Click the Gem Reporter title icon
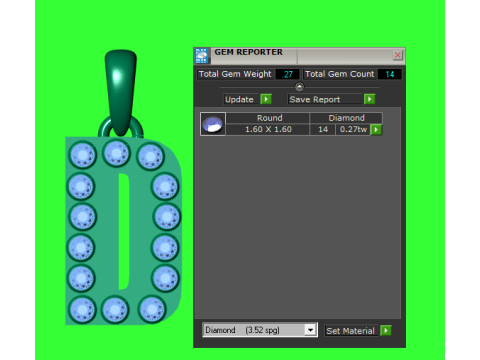Screen dimensions: 480x360 click(202, 56)
